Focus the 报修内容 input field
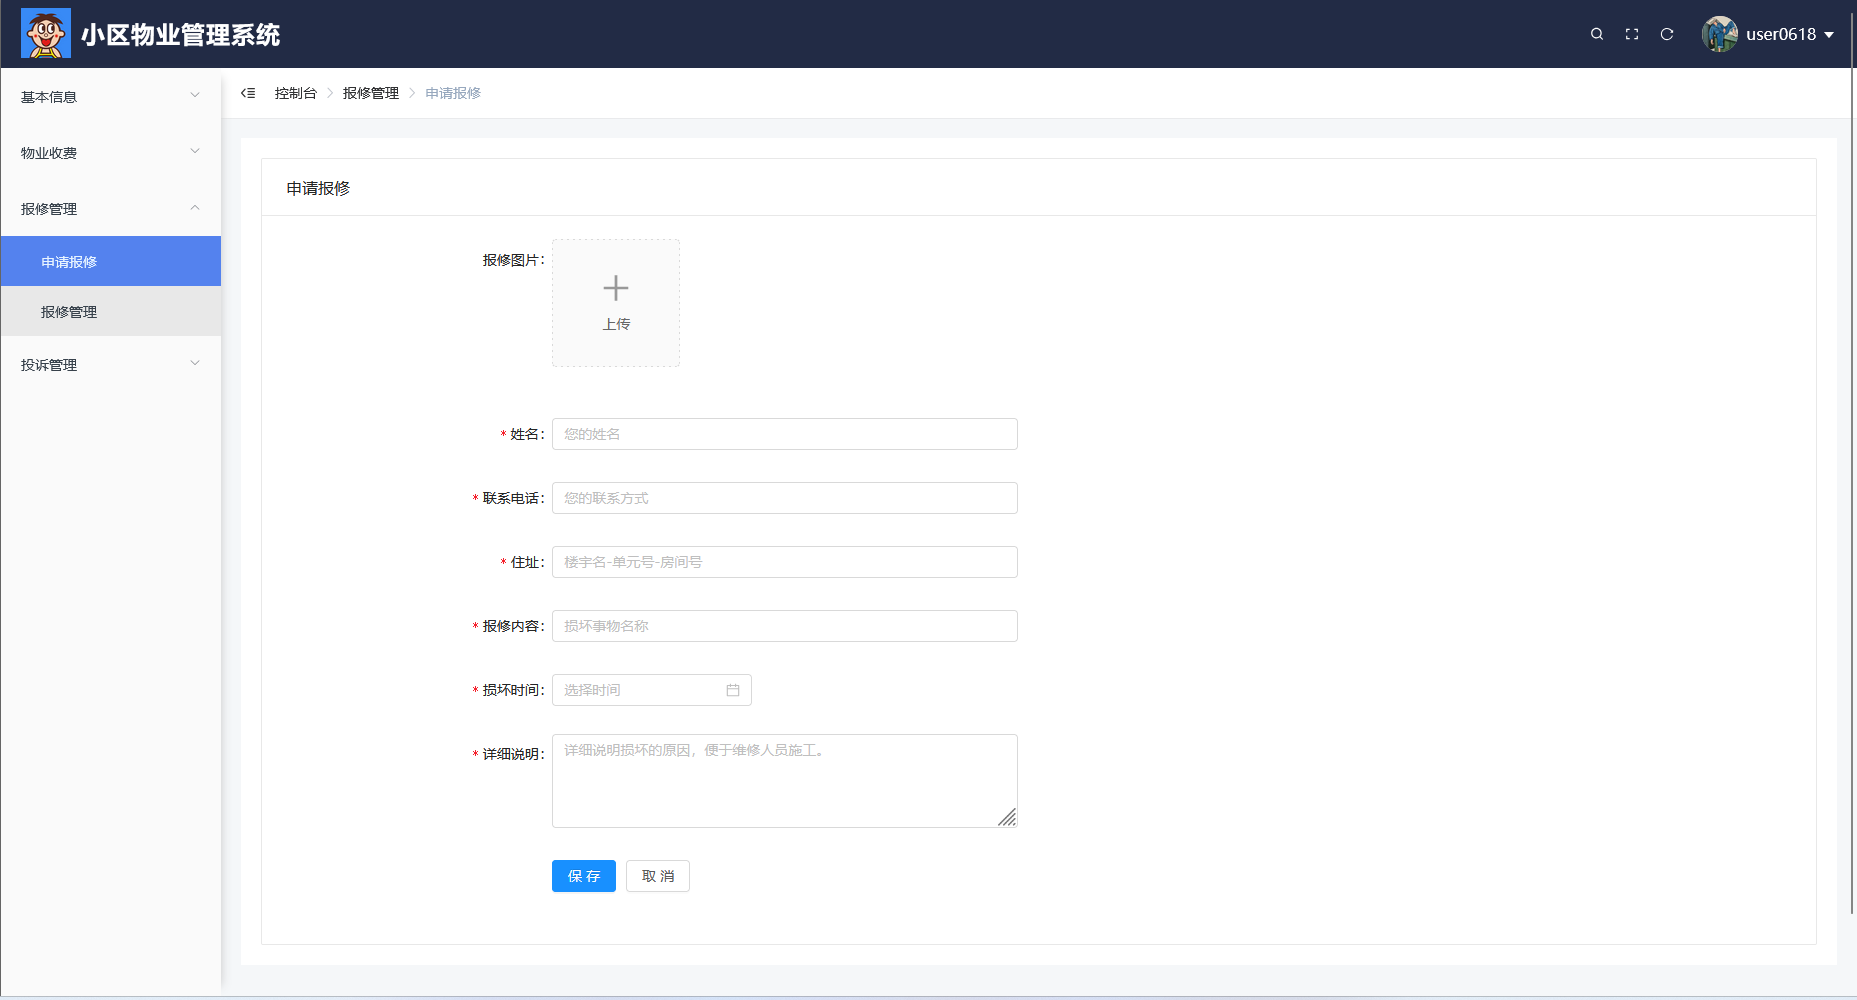The width and height of the screenshot is (1857, 1000). (785, 626)
